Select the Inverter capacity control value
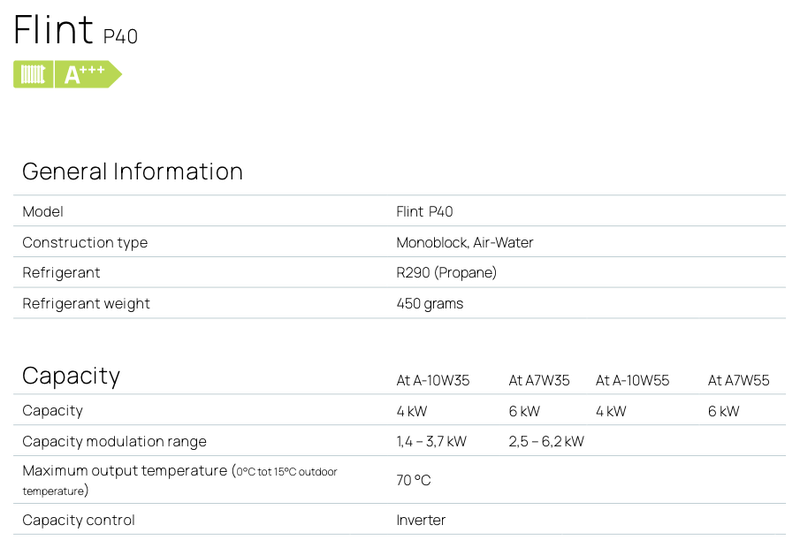 pyautogui.click(x=421, y=520)
